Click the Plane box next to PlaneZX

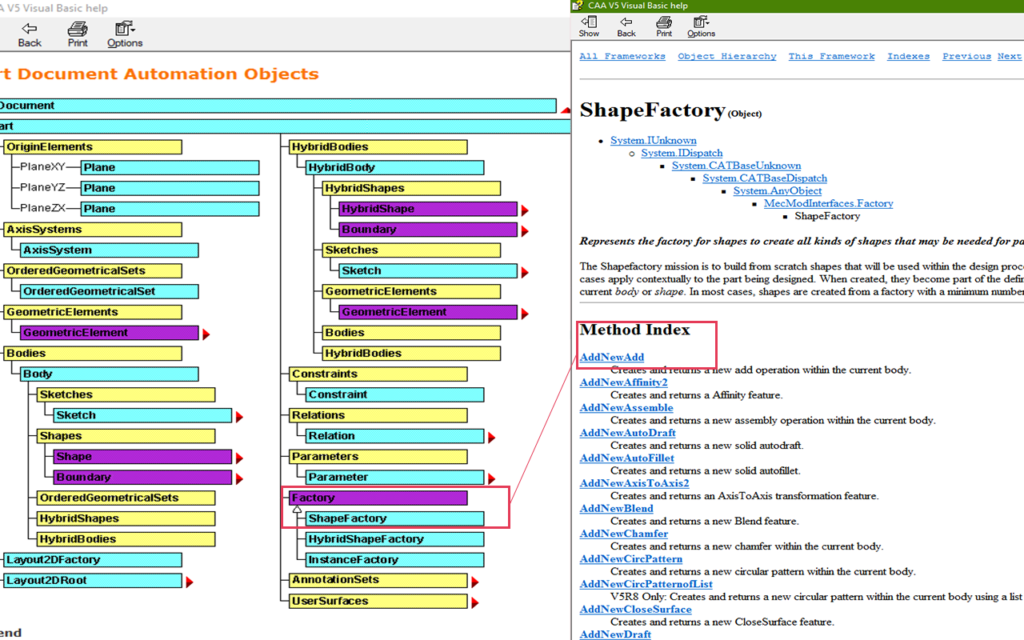click(x=170, y=209)
